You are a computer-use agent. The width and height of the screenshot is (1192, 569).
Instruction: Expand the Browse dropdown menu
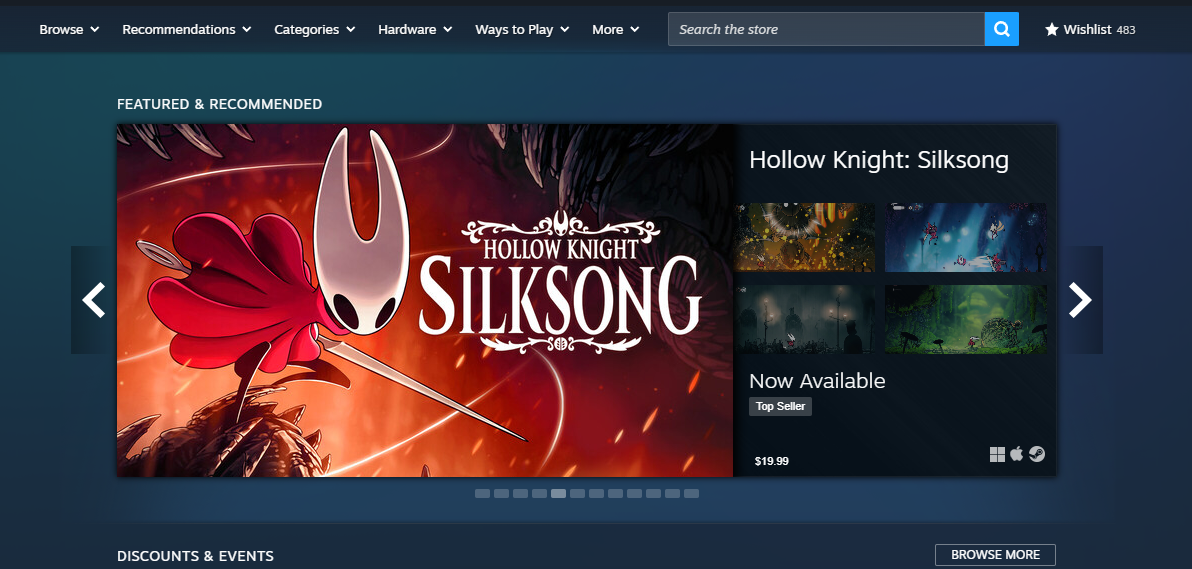69,30
